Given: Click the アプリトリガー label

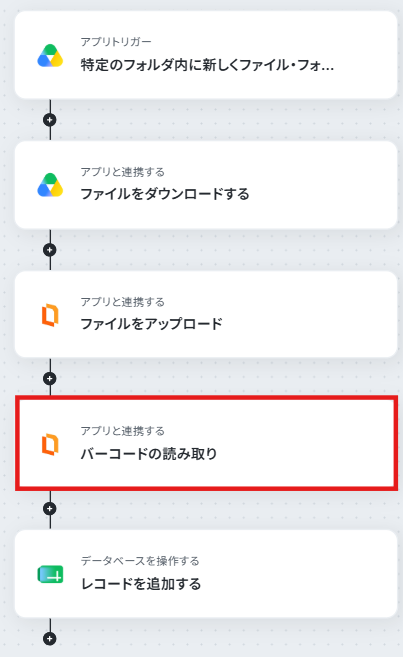Looking at the screenshot, I should pos(116,42).
